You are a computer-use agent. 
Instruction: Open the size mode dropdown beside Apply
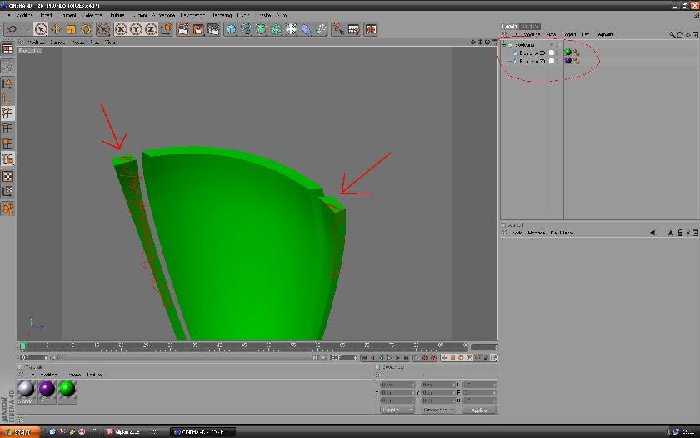pyautogui.click(x=438, y=410)
